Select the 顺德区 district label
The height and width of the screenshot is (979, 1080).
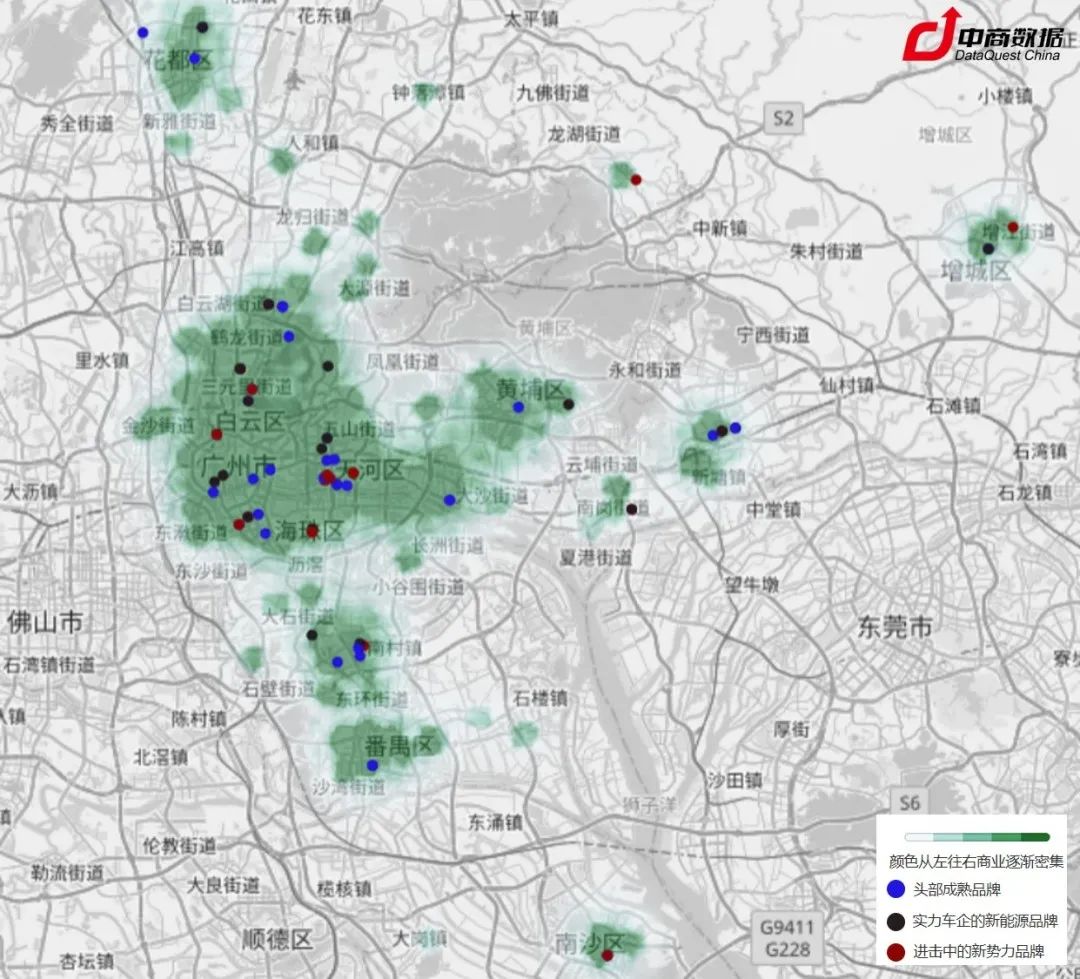coord(277,939)
